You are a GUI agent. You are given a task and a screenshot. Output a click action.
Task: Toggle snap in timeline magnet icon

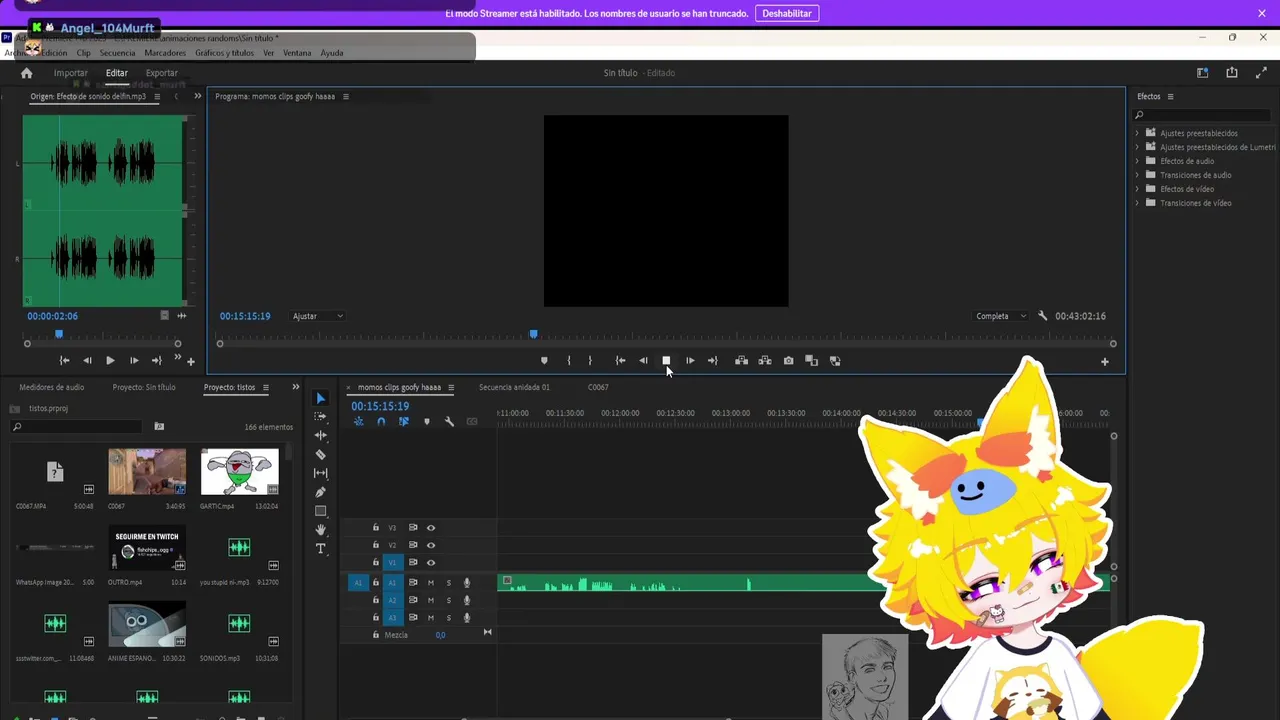point(381,422)
